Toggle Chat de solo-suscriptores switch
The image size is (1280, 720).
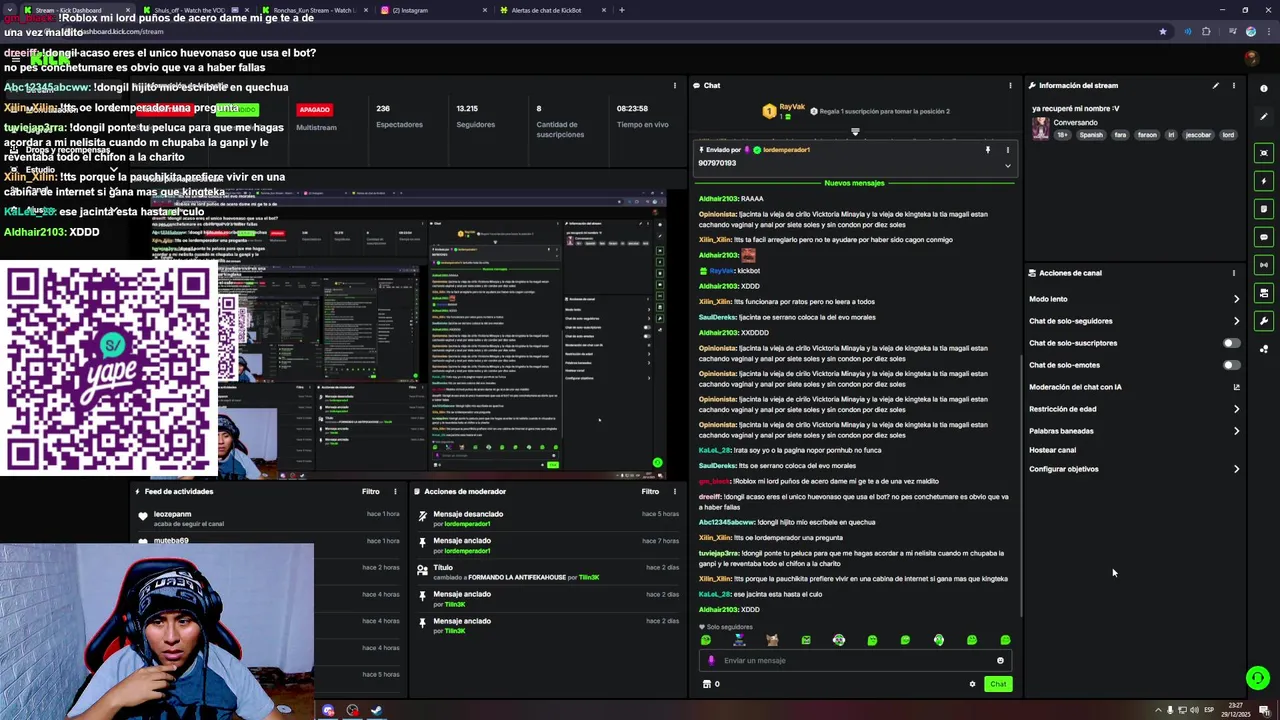[1232, 343]
